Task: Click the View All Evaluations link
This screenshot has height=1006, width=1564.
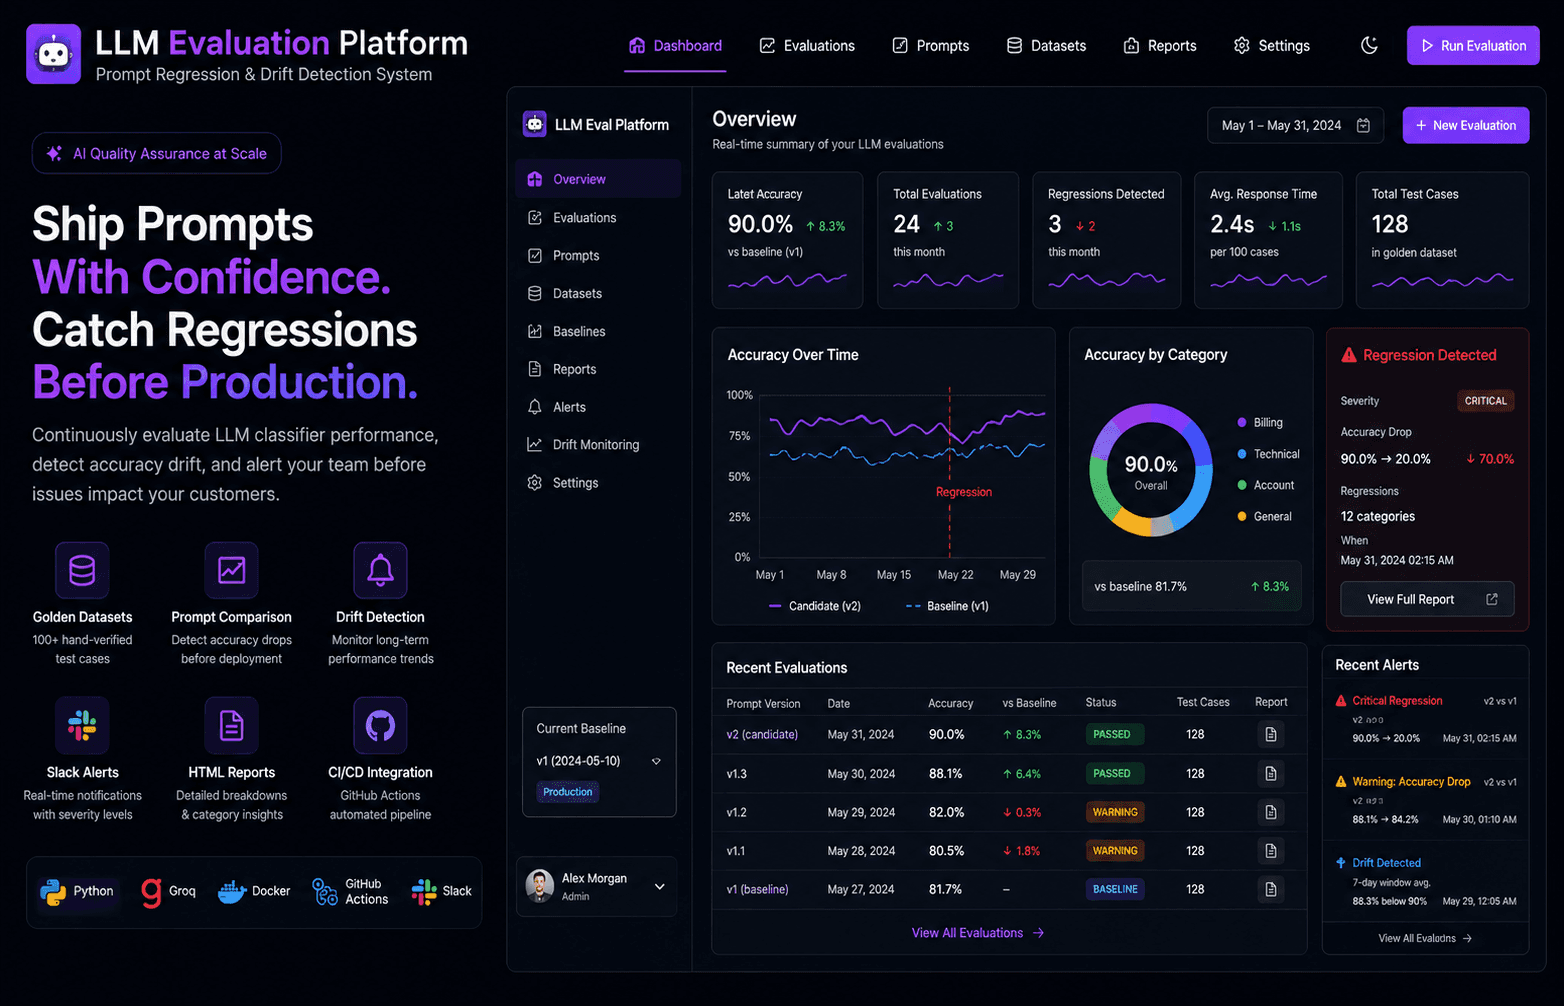Action: pyautogui.click(x=978, y=933)
